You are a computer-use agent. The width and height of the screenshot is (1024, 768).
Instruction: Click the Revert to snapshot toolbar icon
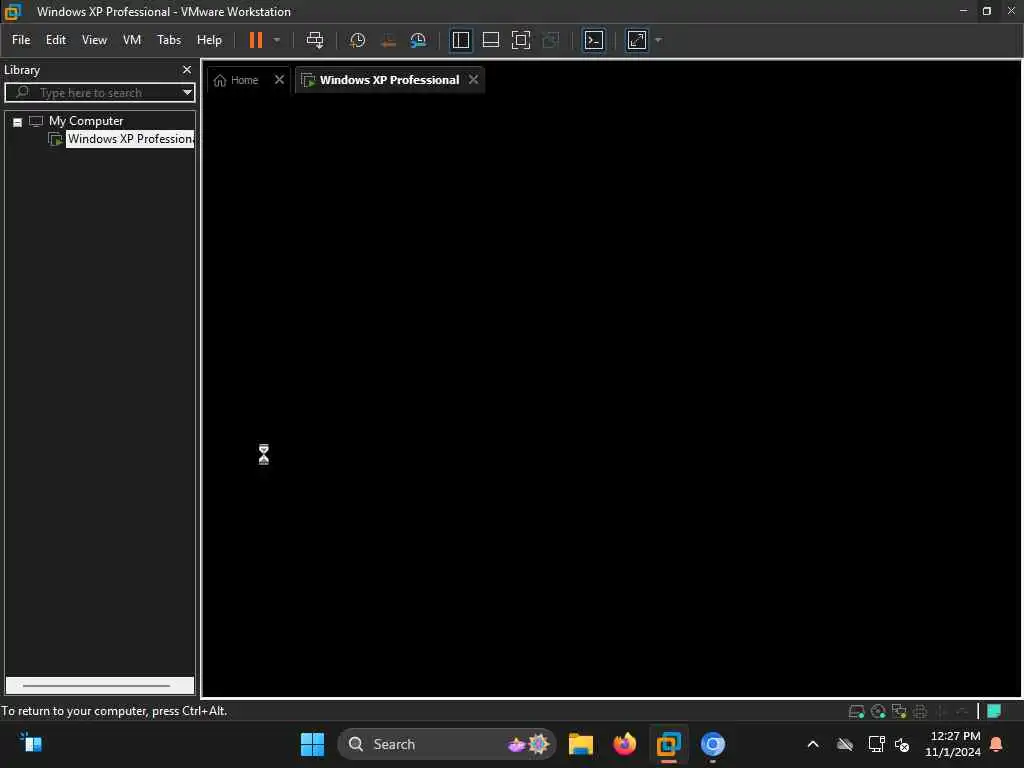click(388, 40)
